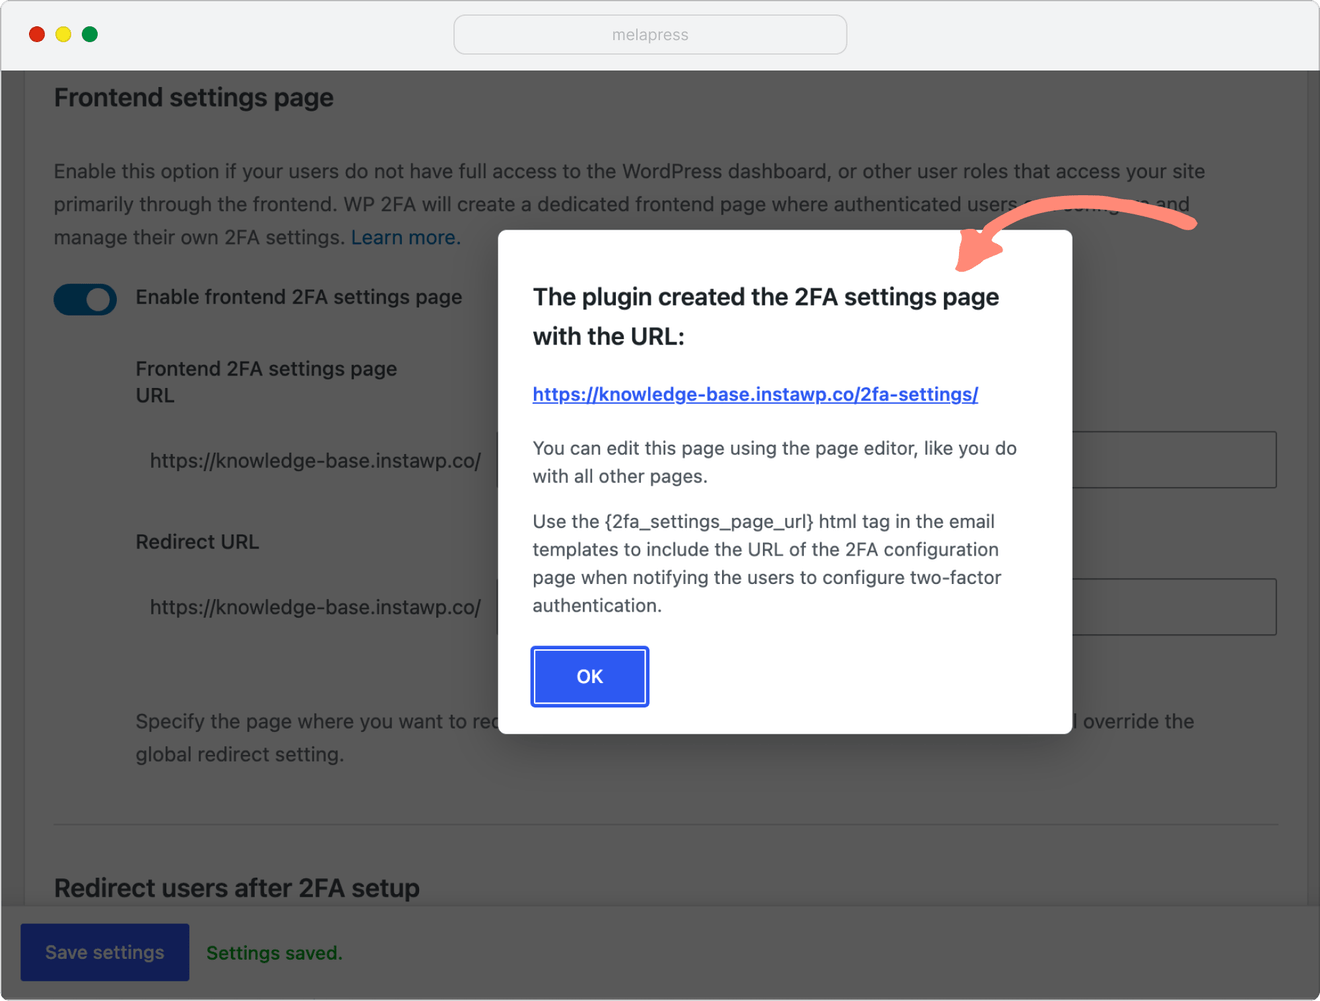1320x1001 pixels.
Task: Click the dialog text about the page editor
Action: (x=775, y=462)
